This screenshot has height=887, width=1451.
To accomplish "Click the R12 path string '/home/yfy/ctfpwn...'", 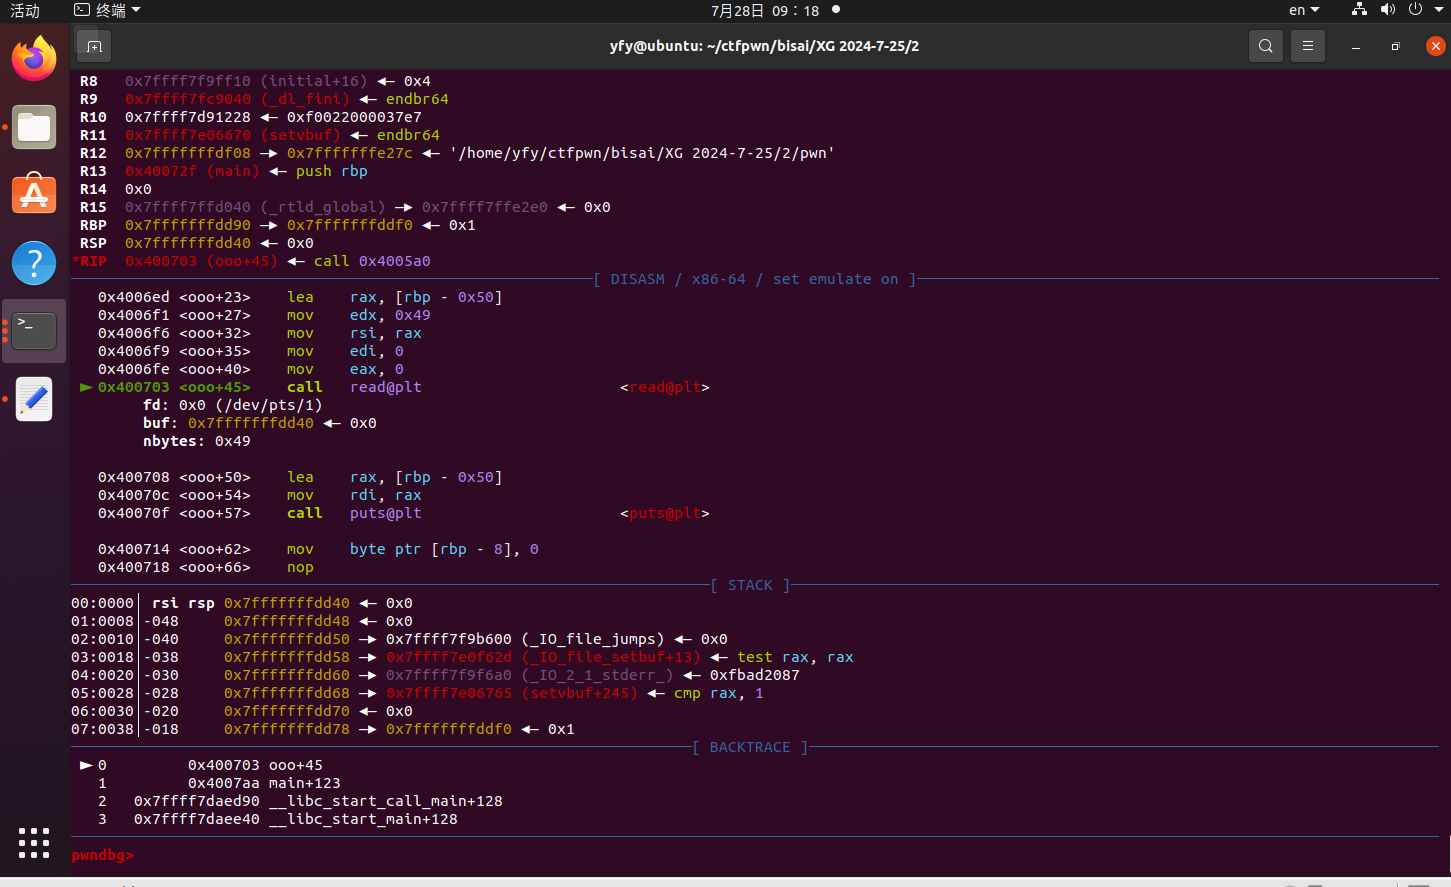I will coord(642,153).
